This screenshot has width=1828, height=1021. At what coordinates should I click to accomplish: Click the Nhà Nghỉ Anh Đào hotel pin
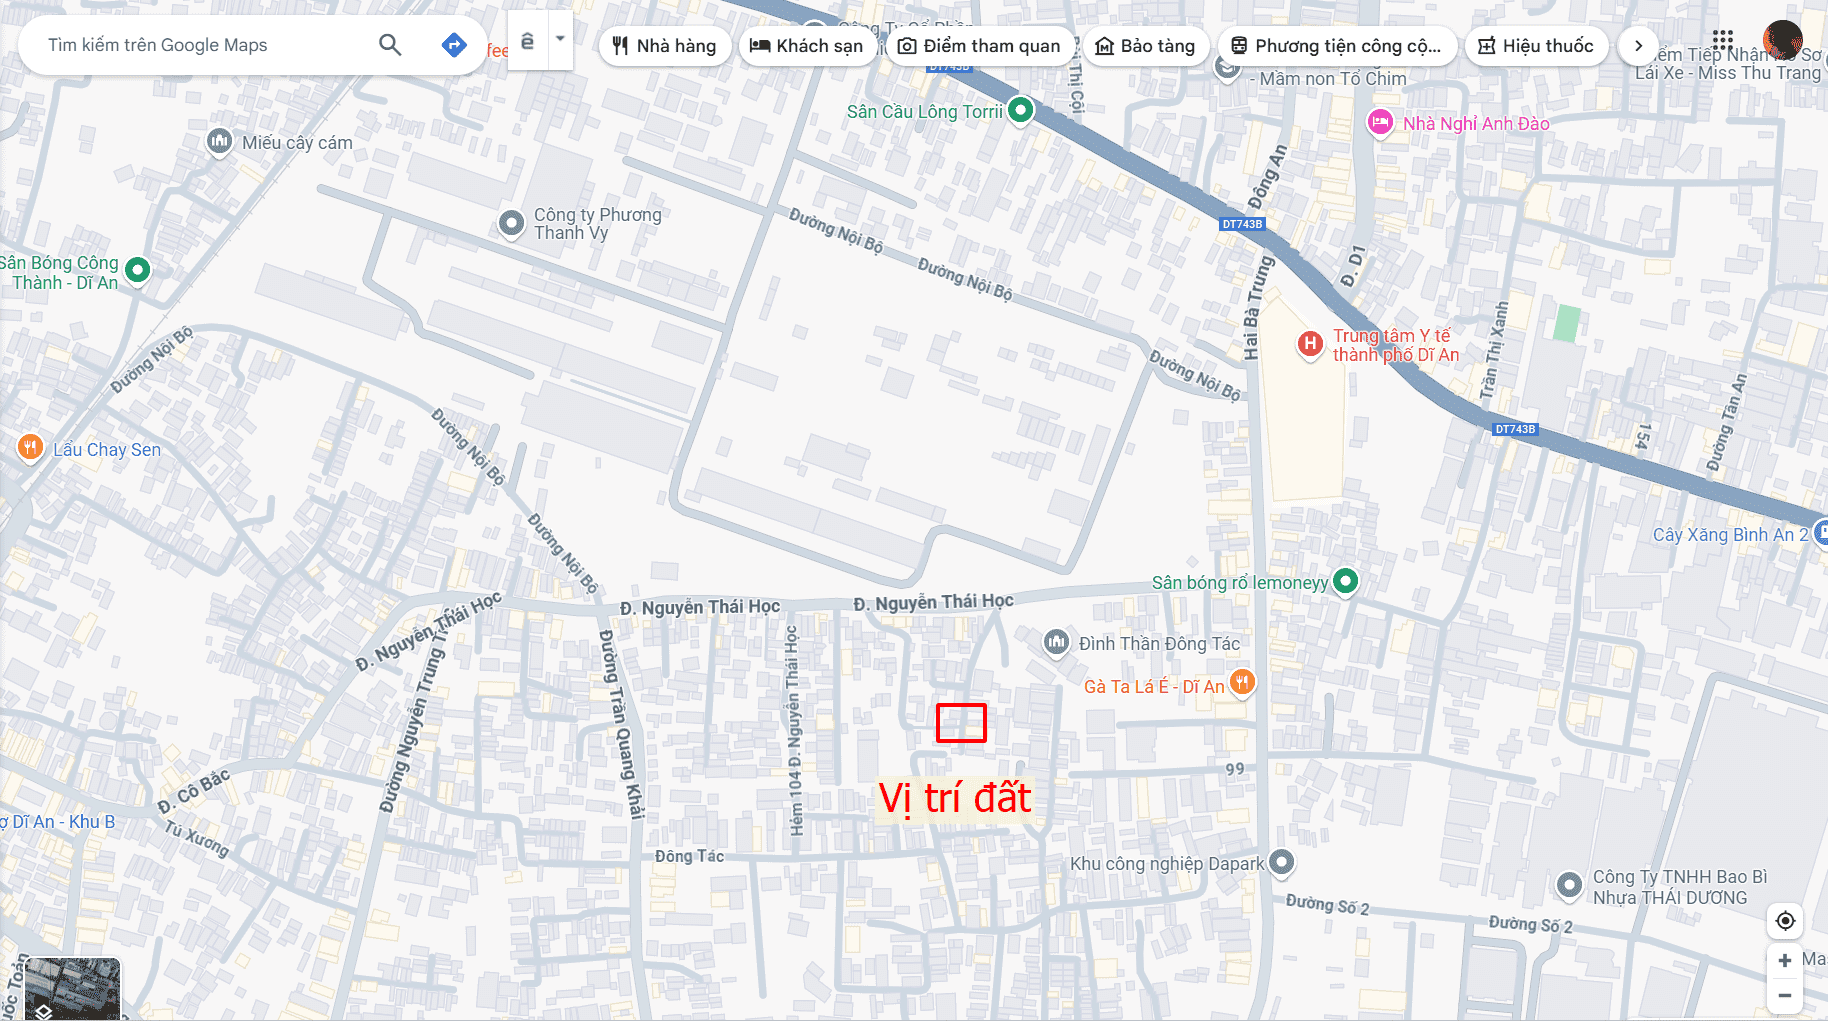click(1380, 123)
